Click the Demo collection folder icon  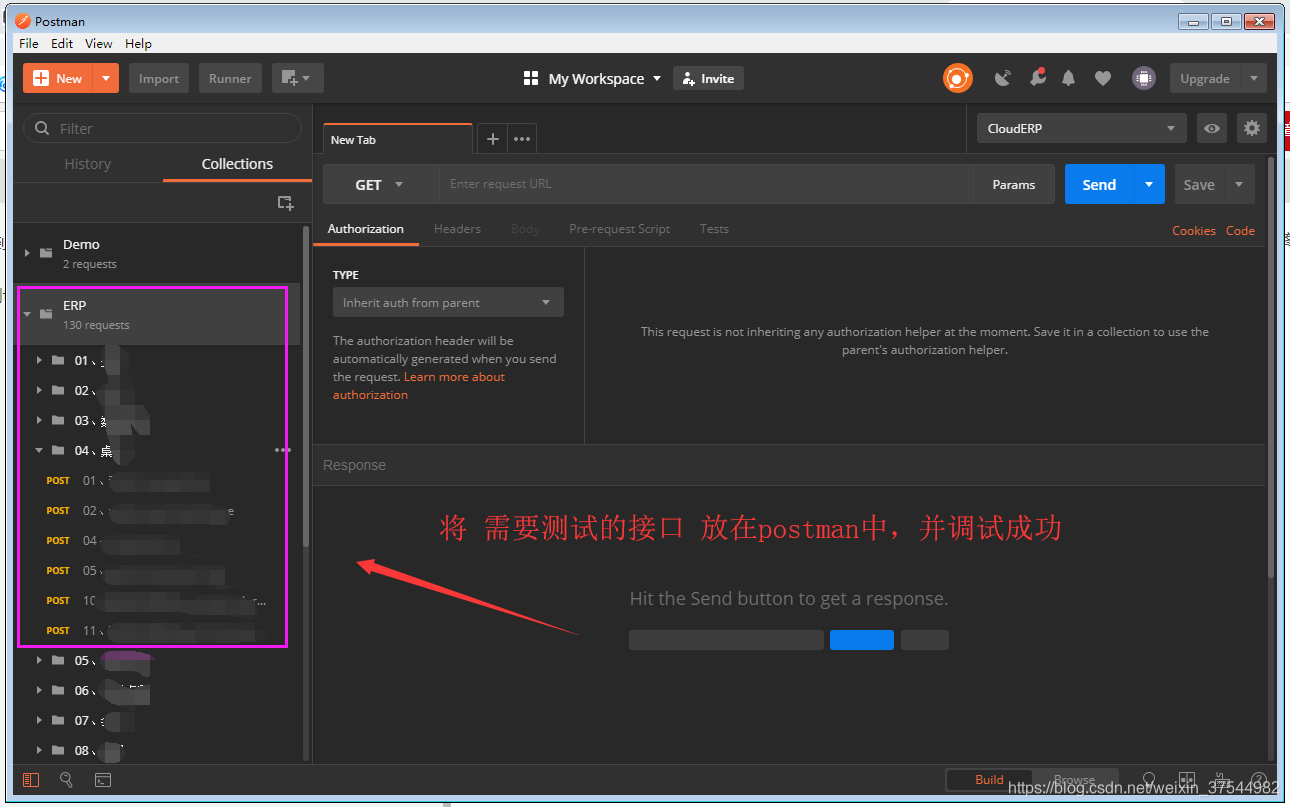point(46,253)
